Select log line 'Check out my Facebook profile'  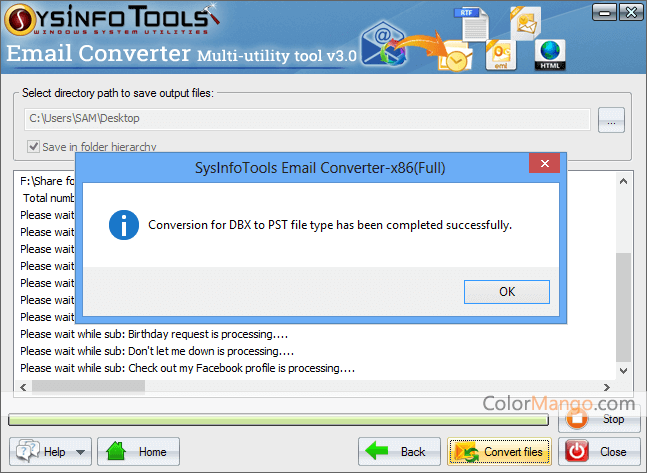pos(187,368)
